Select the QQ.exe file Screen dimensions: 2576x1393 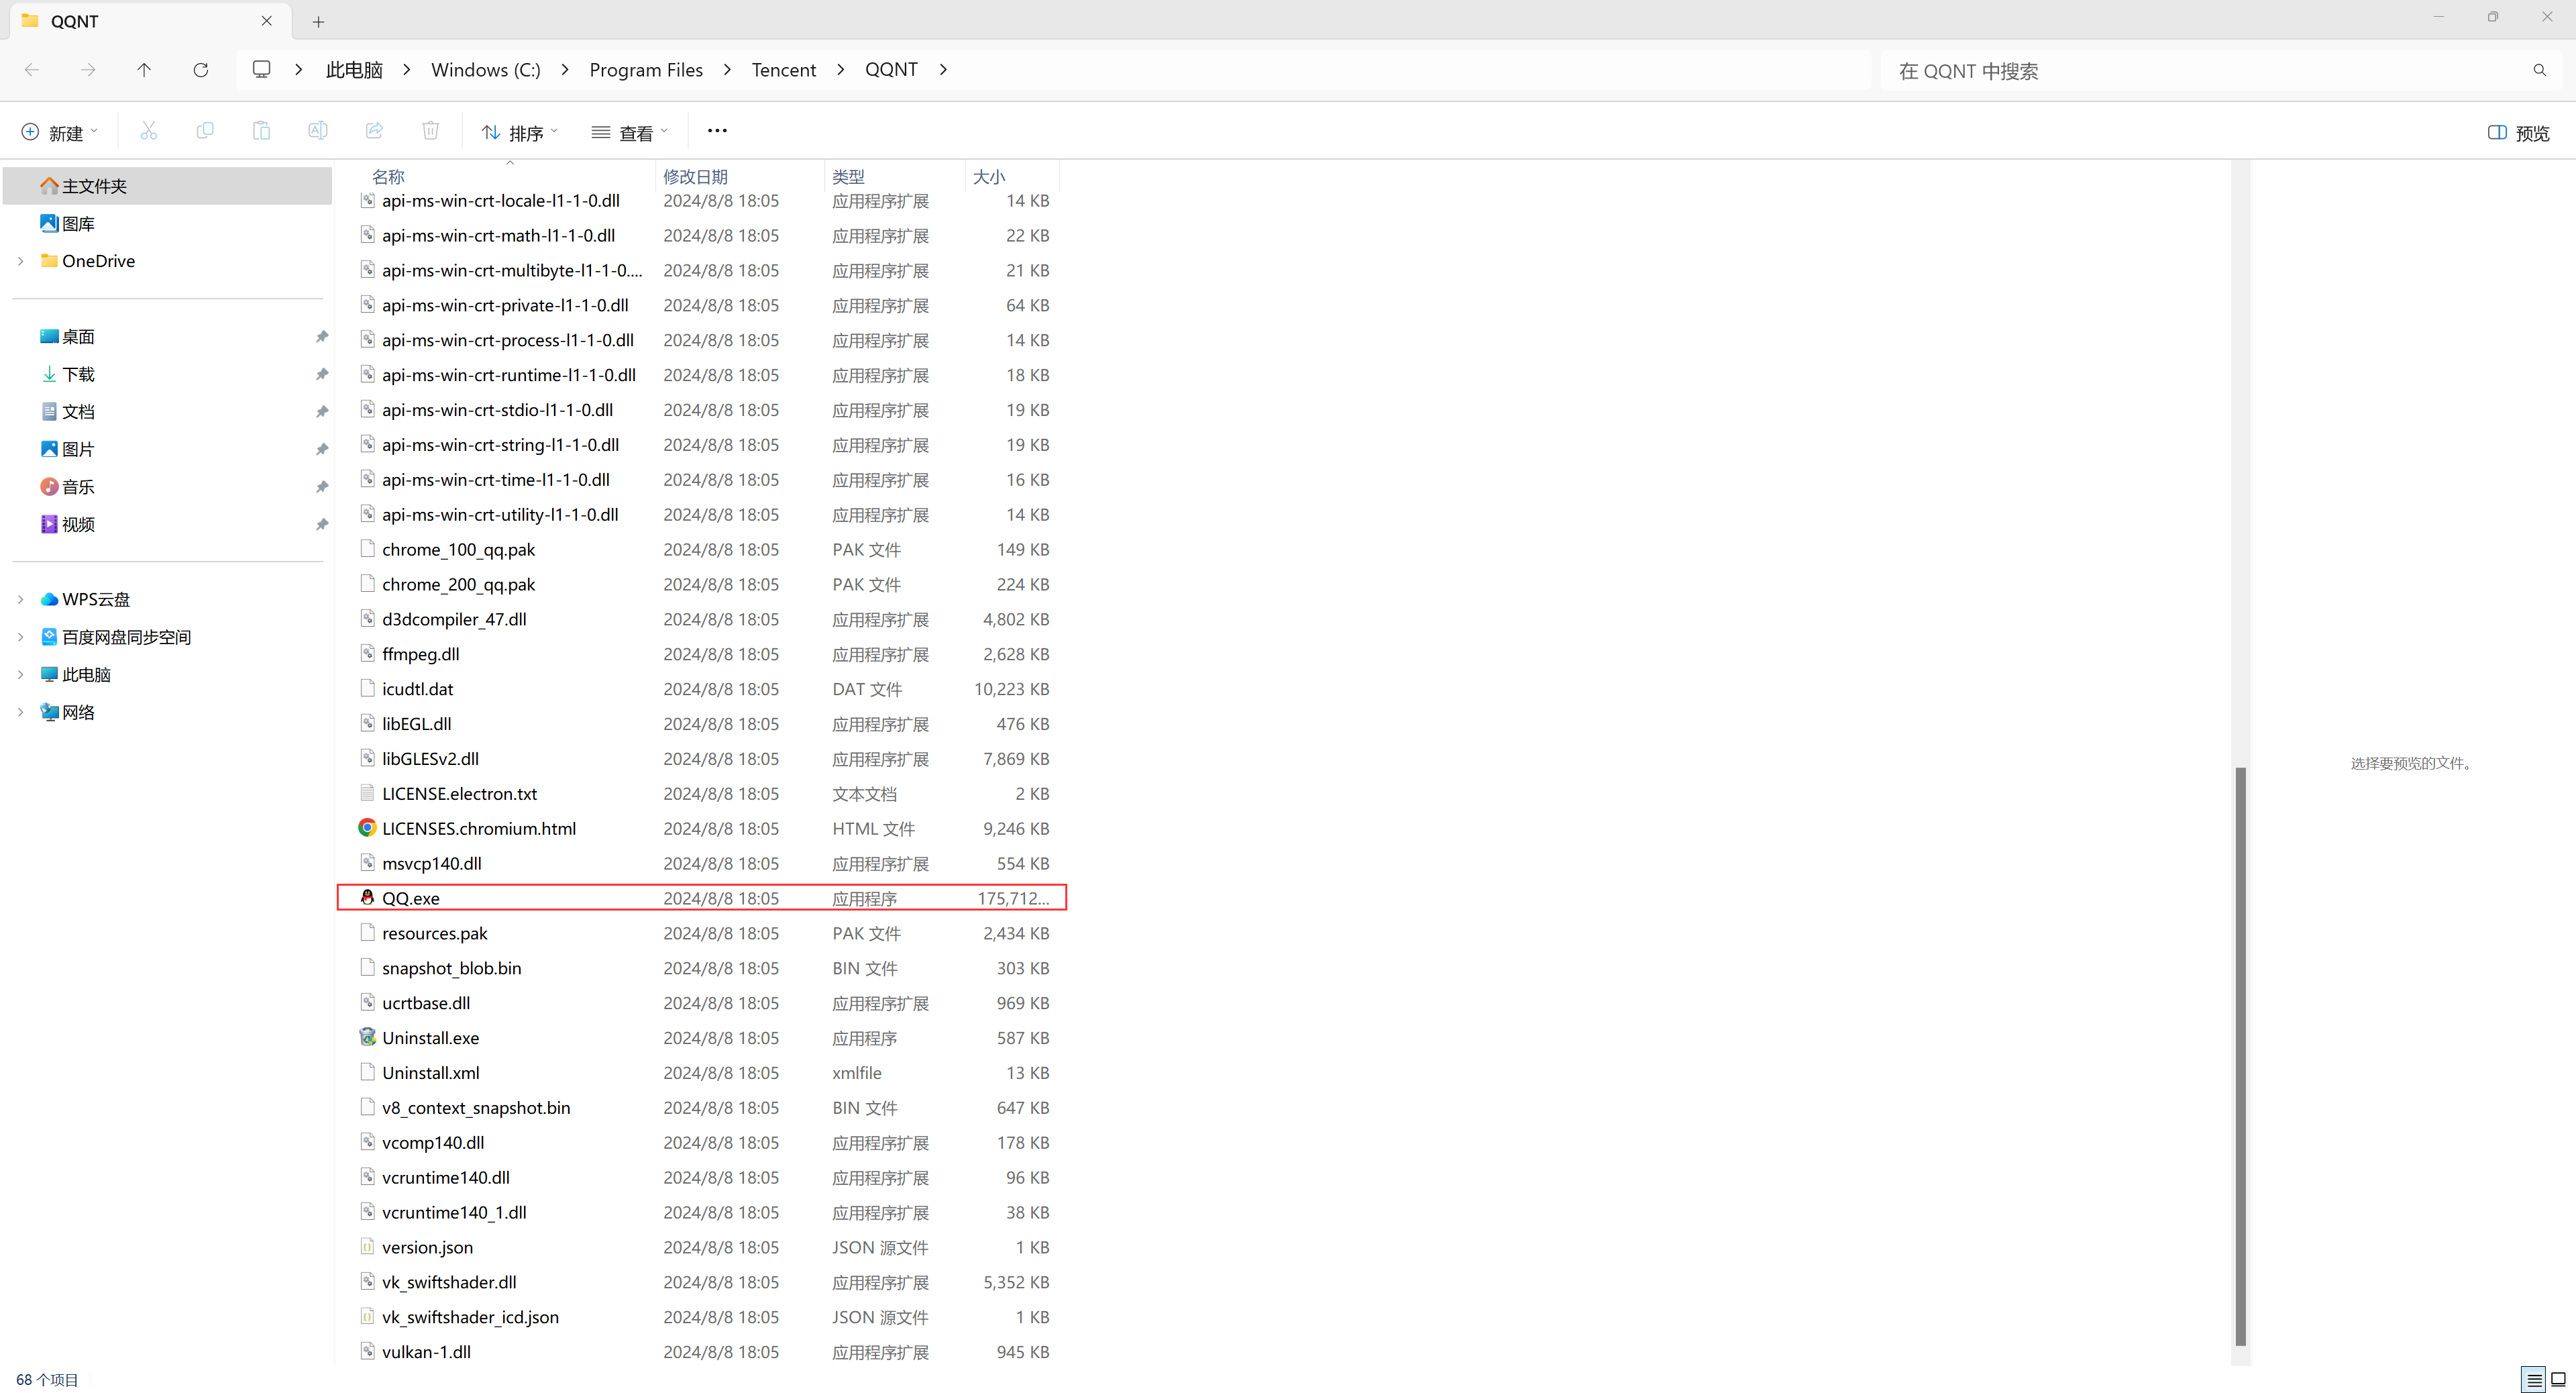[x=411, y=898]
